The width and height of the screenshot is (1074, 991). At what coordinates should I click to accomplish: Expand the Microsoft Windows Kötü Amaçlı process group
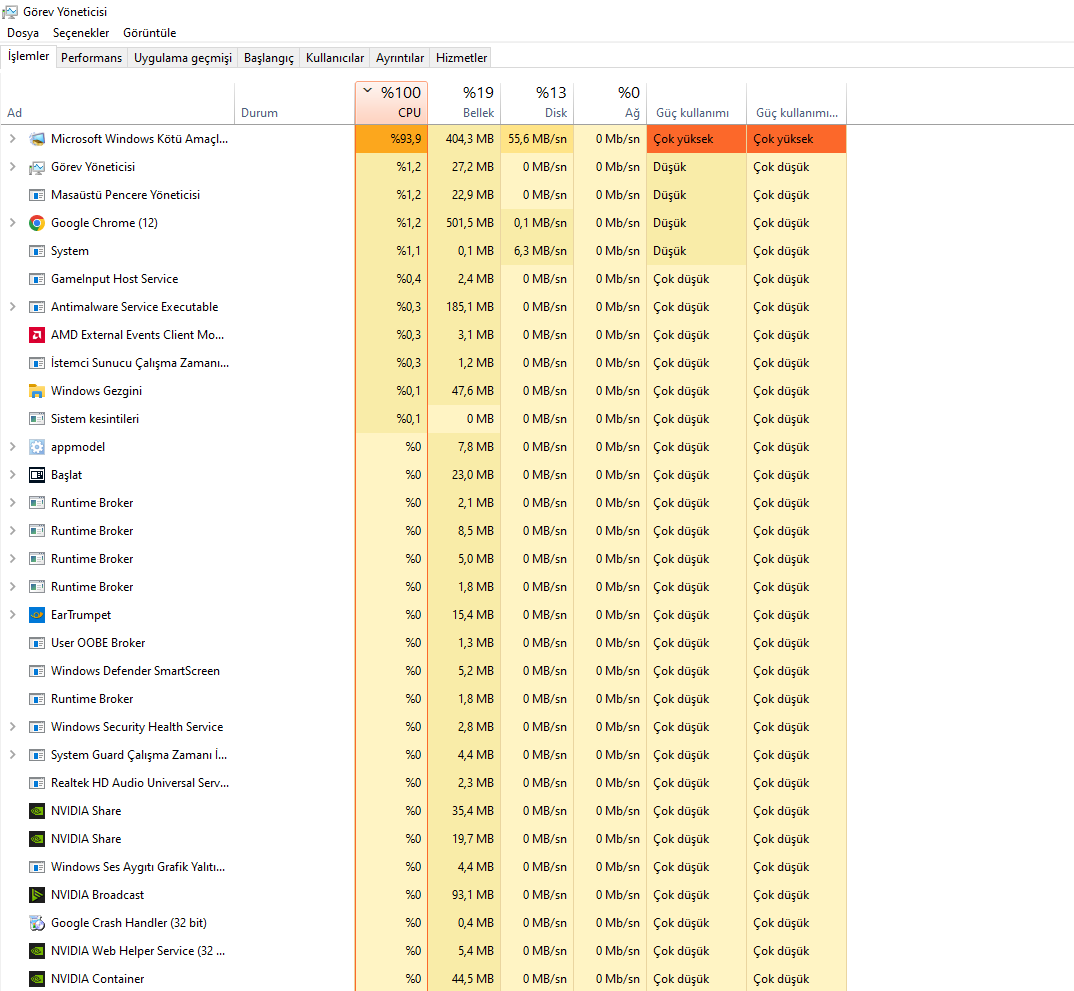point(12,139)
